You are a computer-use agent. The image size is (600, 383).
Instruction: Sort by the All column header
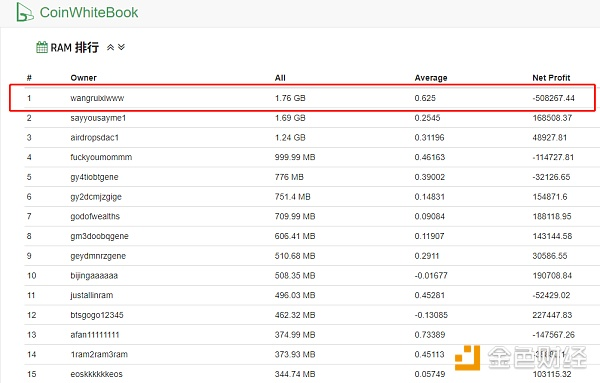point(280,78)
